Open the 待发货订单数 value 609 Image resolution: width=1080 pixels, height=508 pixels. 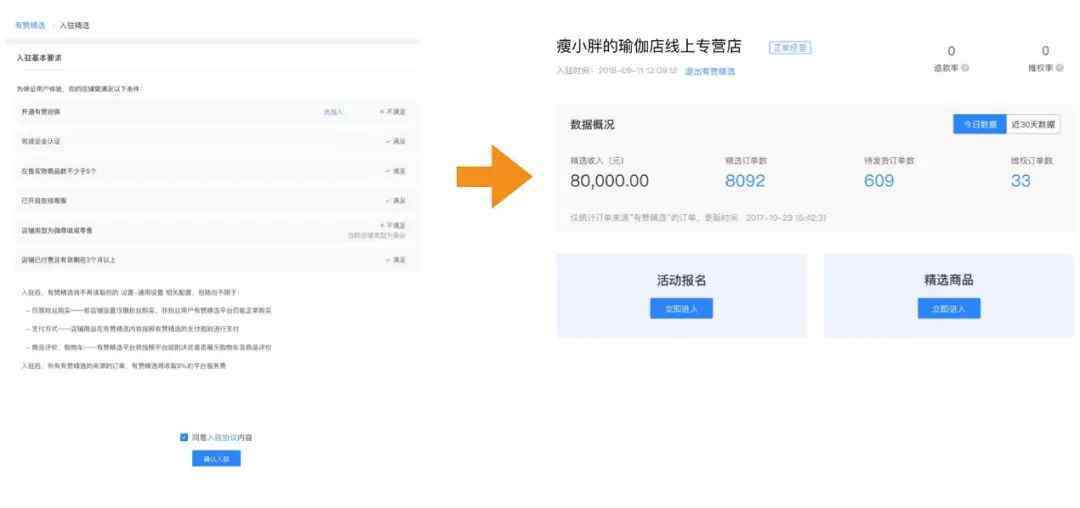coord(879,181)
